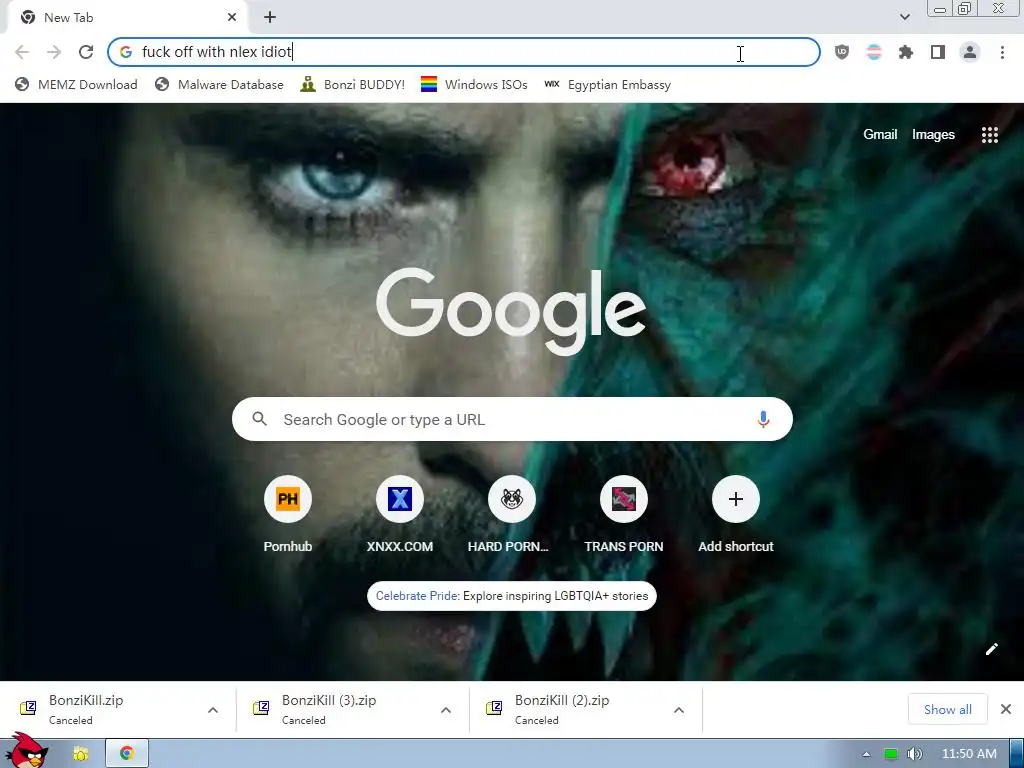Open Chrome's three-dot menu
Viewport: 1024px width, 768px height.
pyautogui.click(x=1002, y=52)
